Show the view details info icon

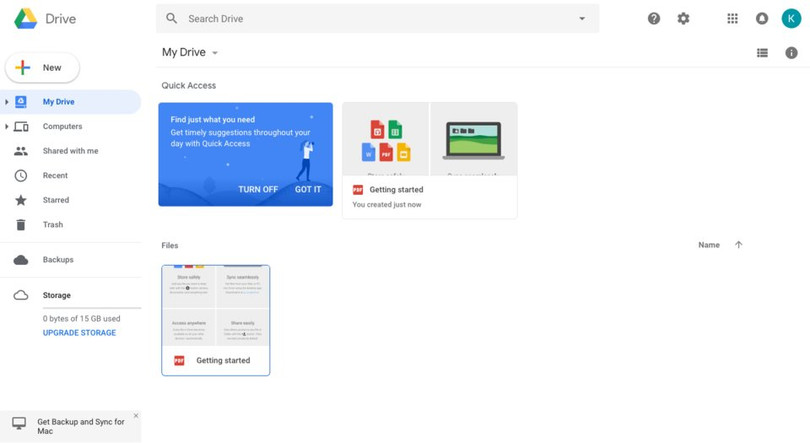[x=791, y=53]
